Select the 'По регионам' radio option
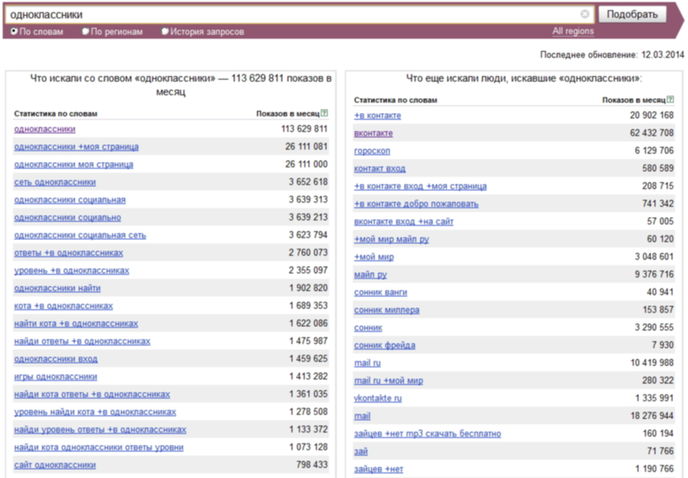Image resolution: width=688 pixels, height=478 pixels. coord(86,31)
